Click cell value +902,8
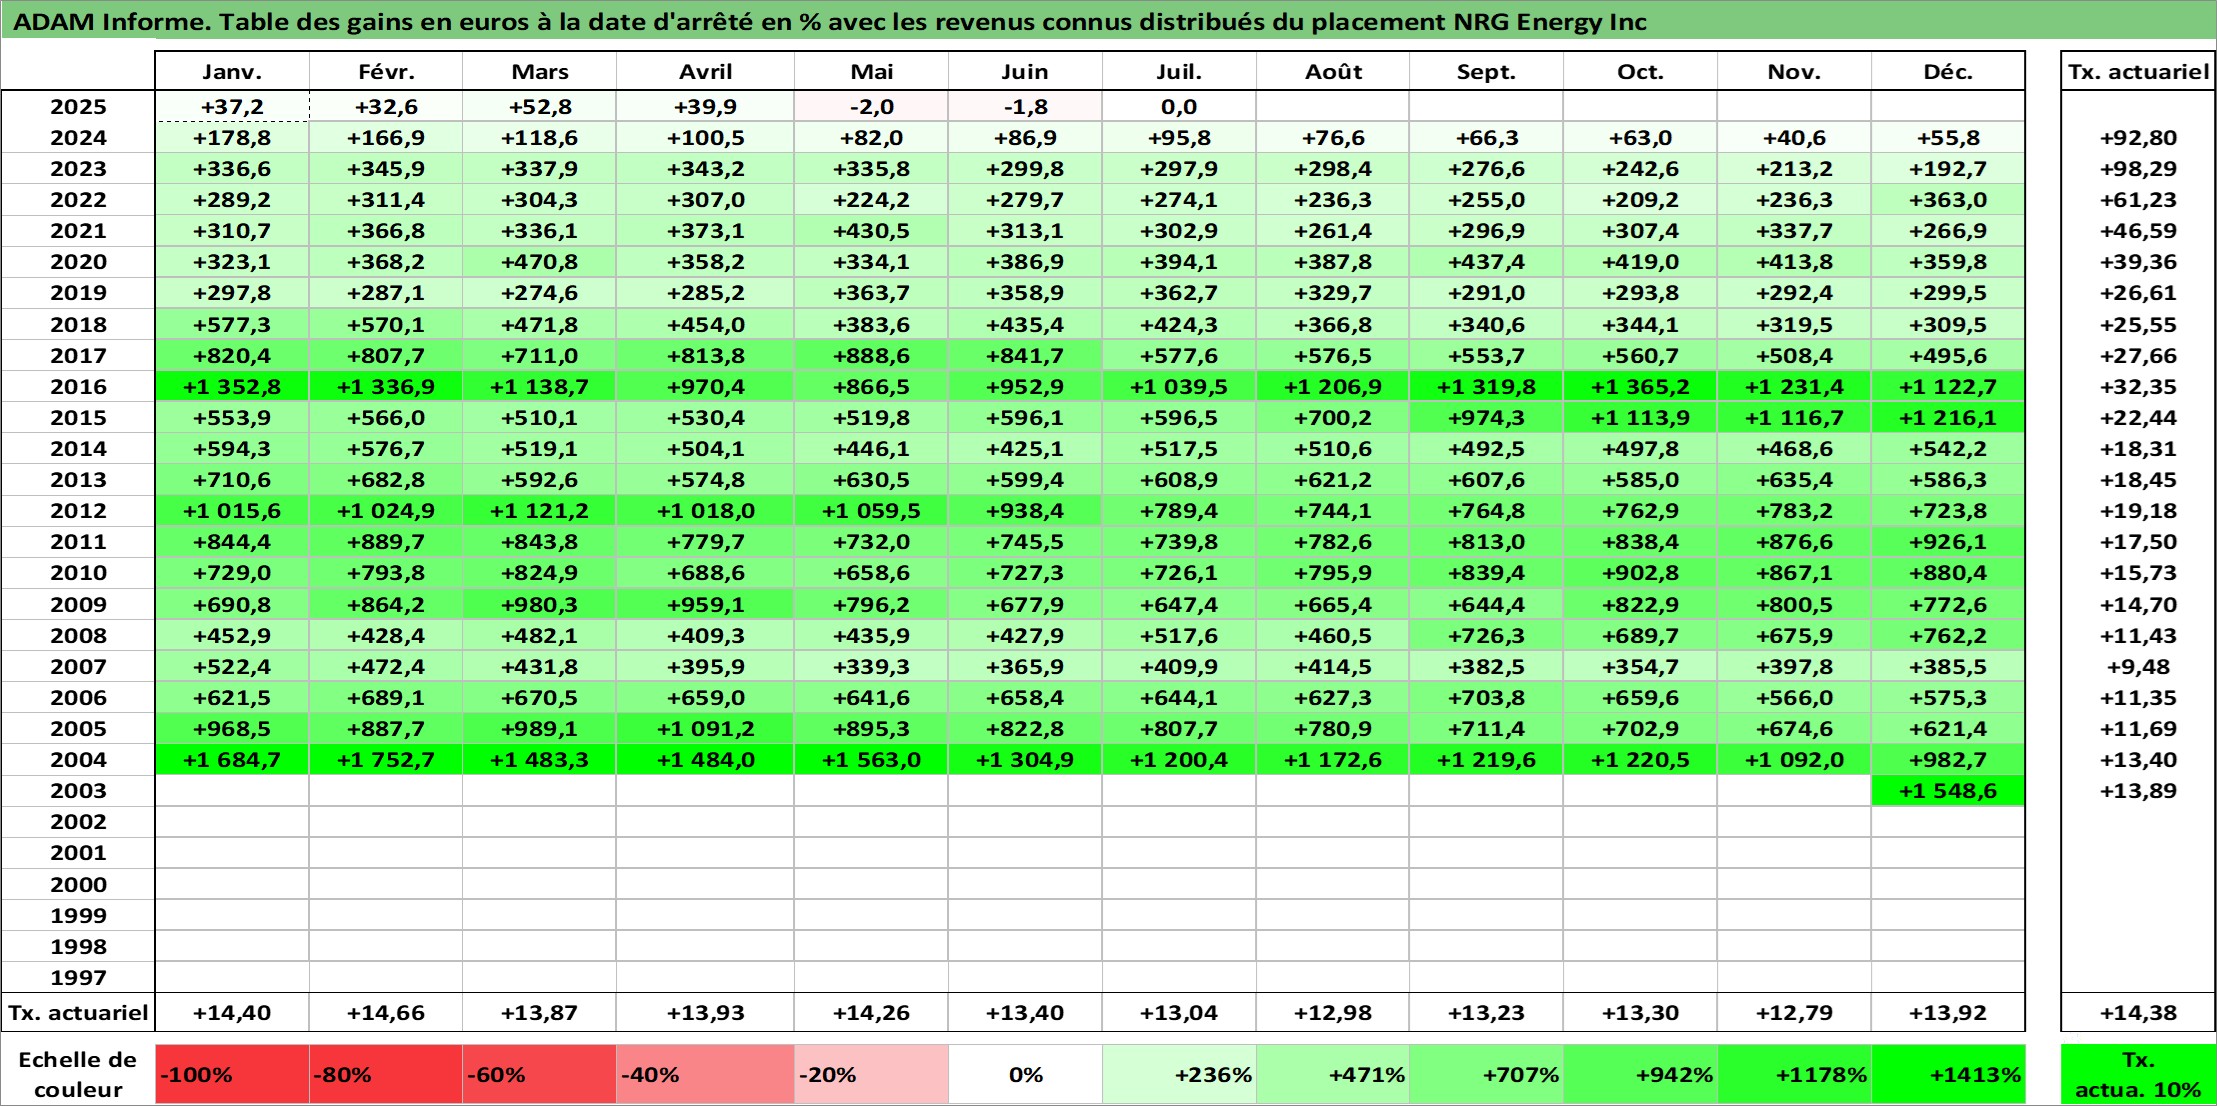 click(x=1640, y=573)
